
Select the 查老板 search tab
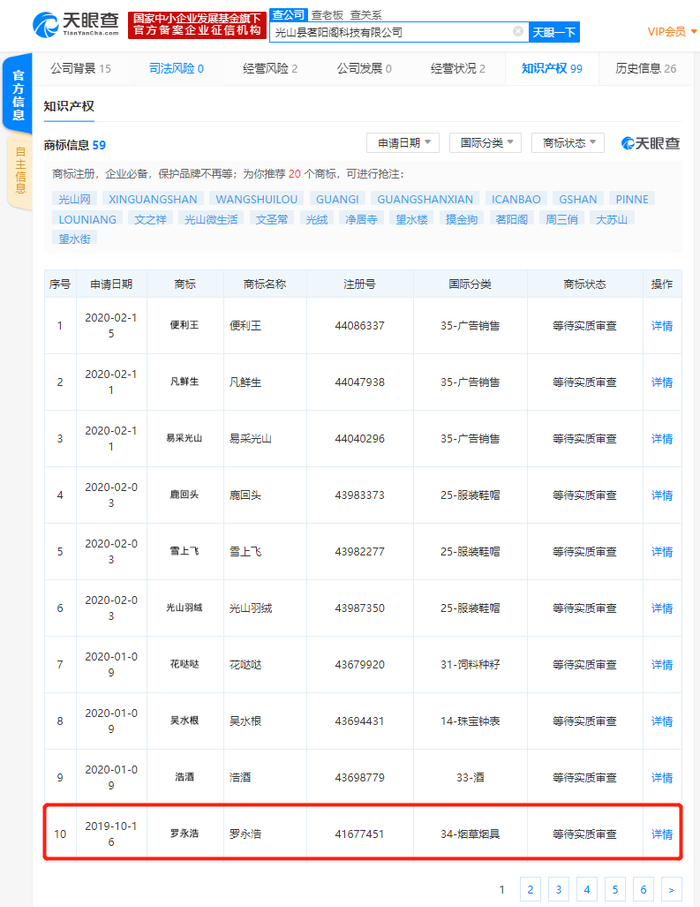(327, 15)
